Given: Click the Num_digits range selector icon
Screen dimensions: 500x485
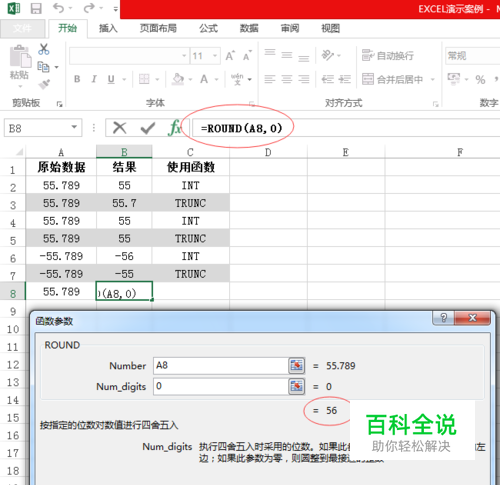Looking at the screenshot, I should 296,386.
